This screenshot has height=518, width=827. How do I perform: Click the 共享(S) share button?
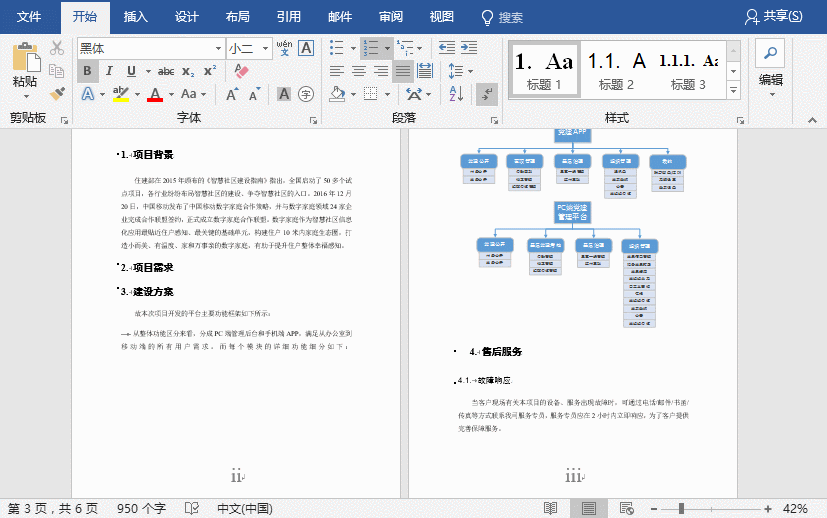774,17
